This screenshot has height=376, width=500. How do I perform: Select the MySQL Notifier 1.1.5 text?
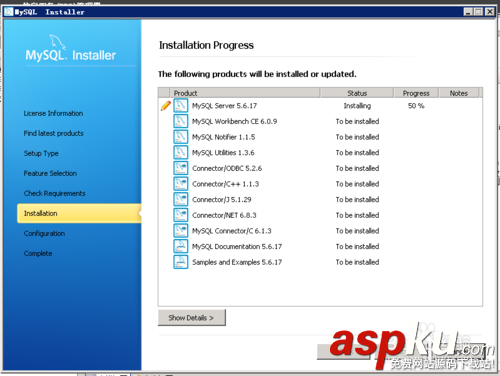pyautogui.click(x=223, y=137)
